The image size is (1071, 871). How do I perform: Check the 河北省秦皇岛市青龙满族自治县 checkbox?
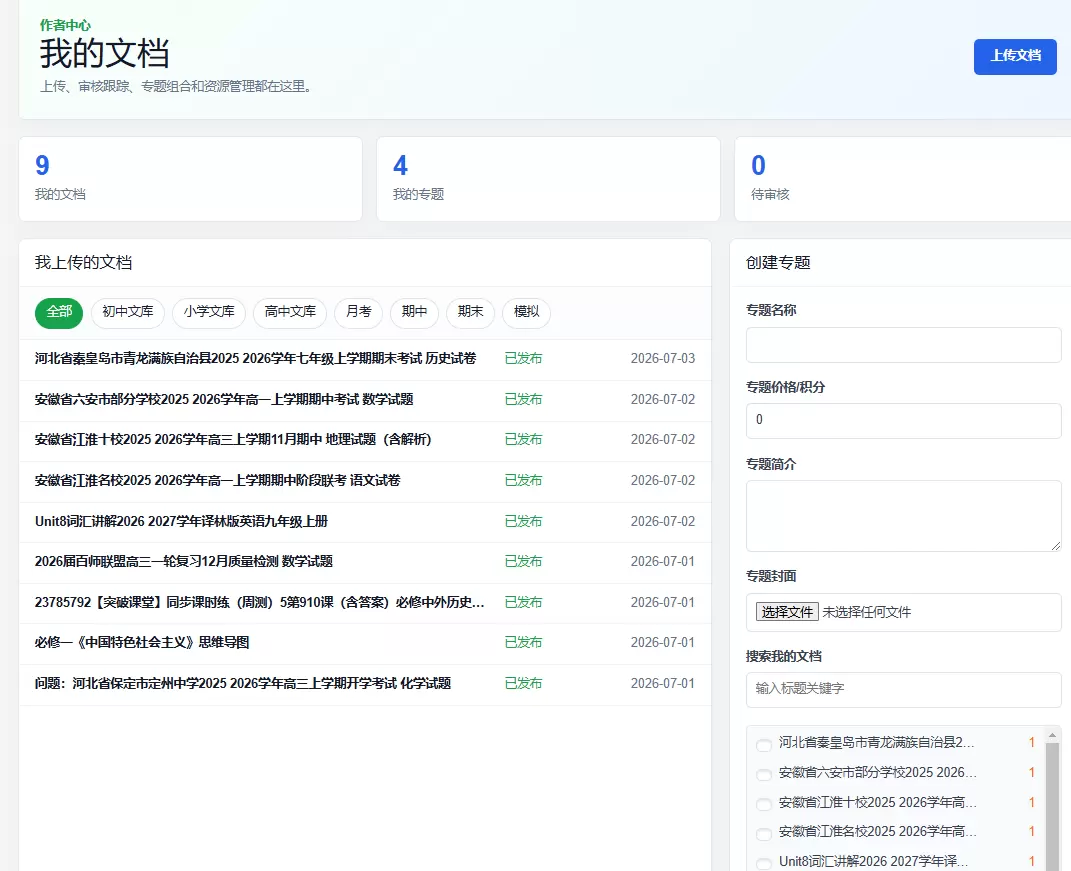click(x=764, y=745)
